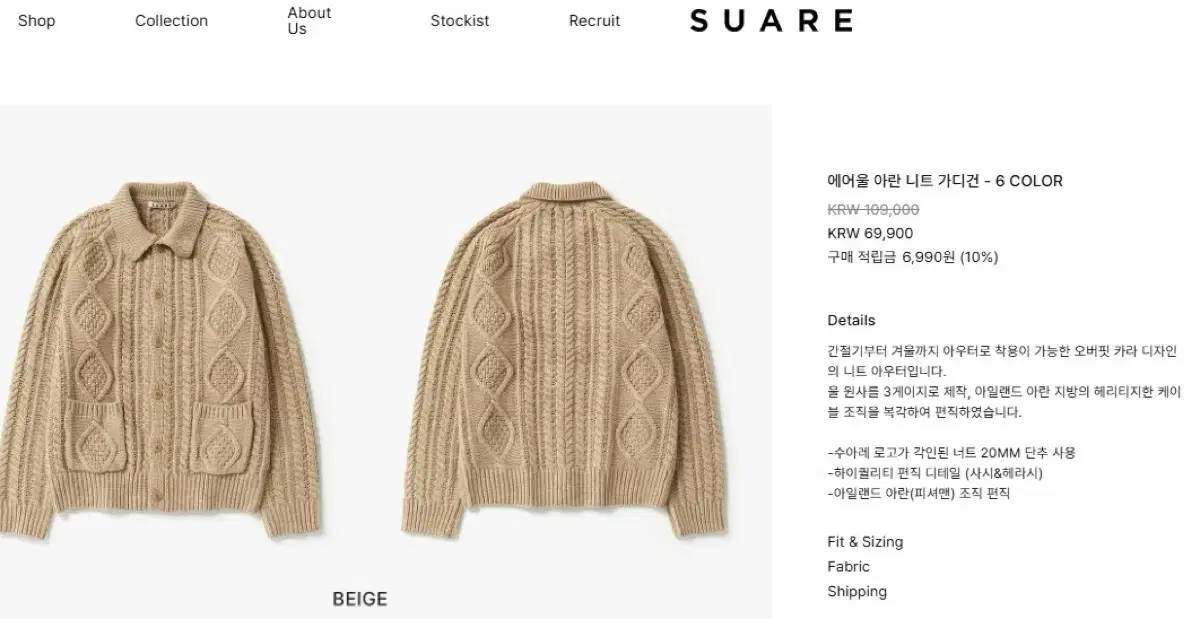Open the About Us page
Viewport: 1200px width, 619px height.
(x=309, y=21)
